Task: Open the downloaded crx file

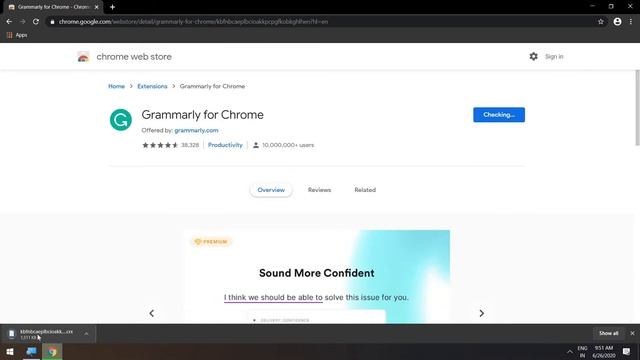Action: [42, 334]
